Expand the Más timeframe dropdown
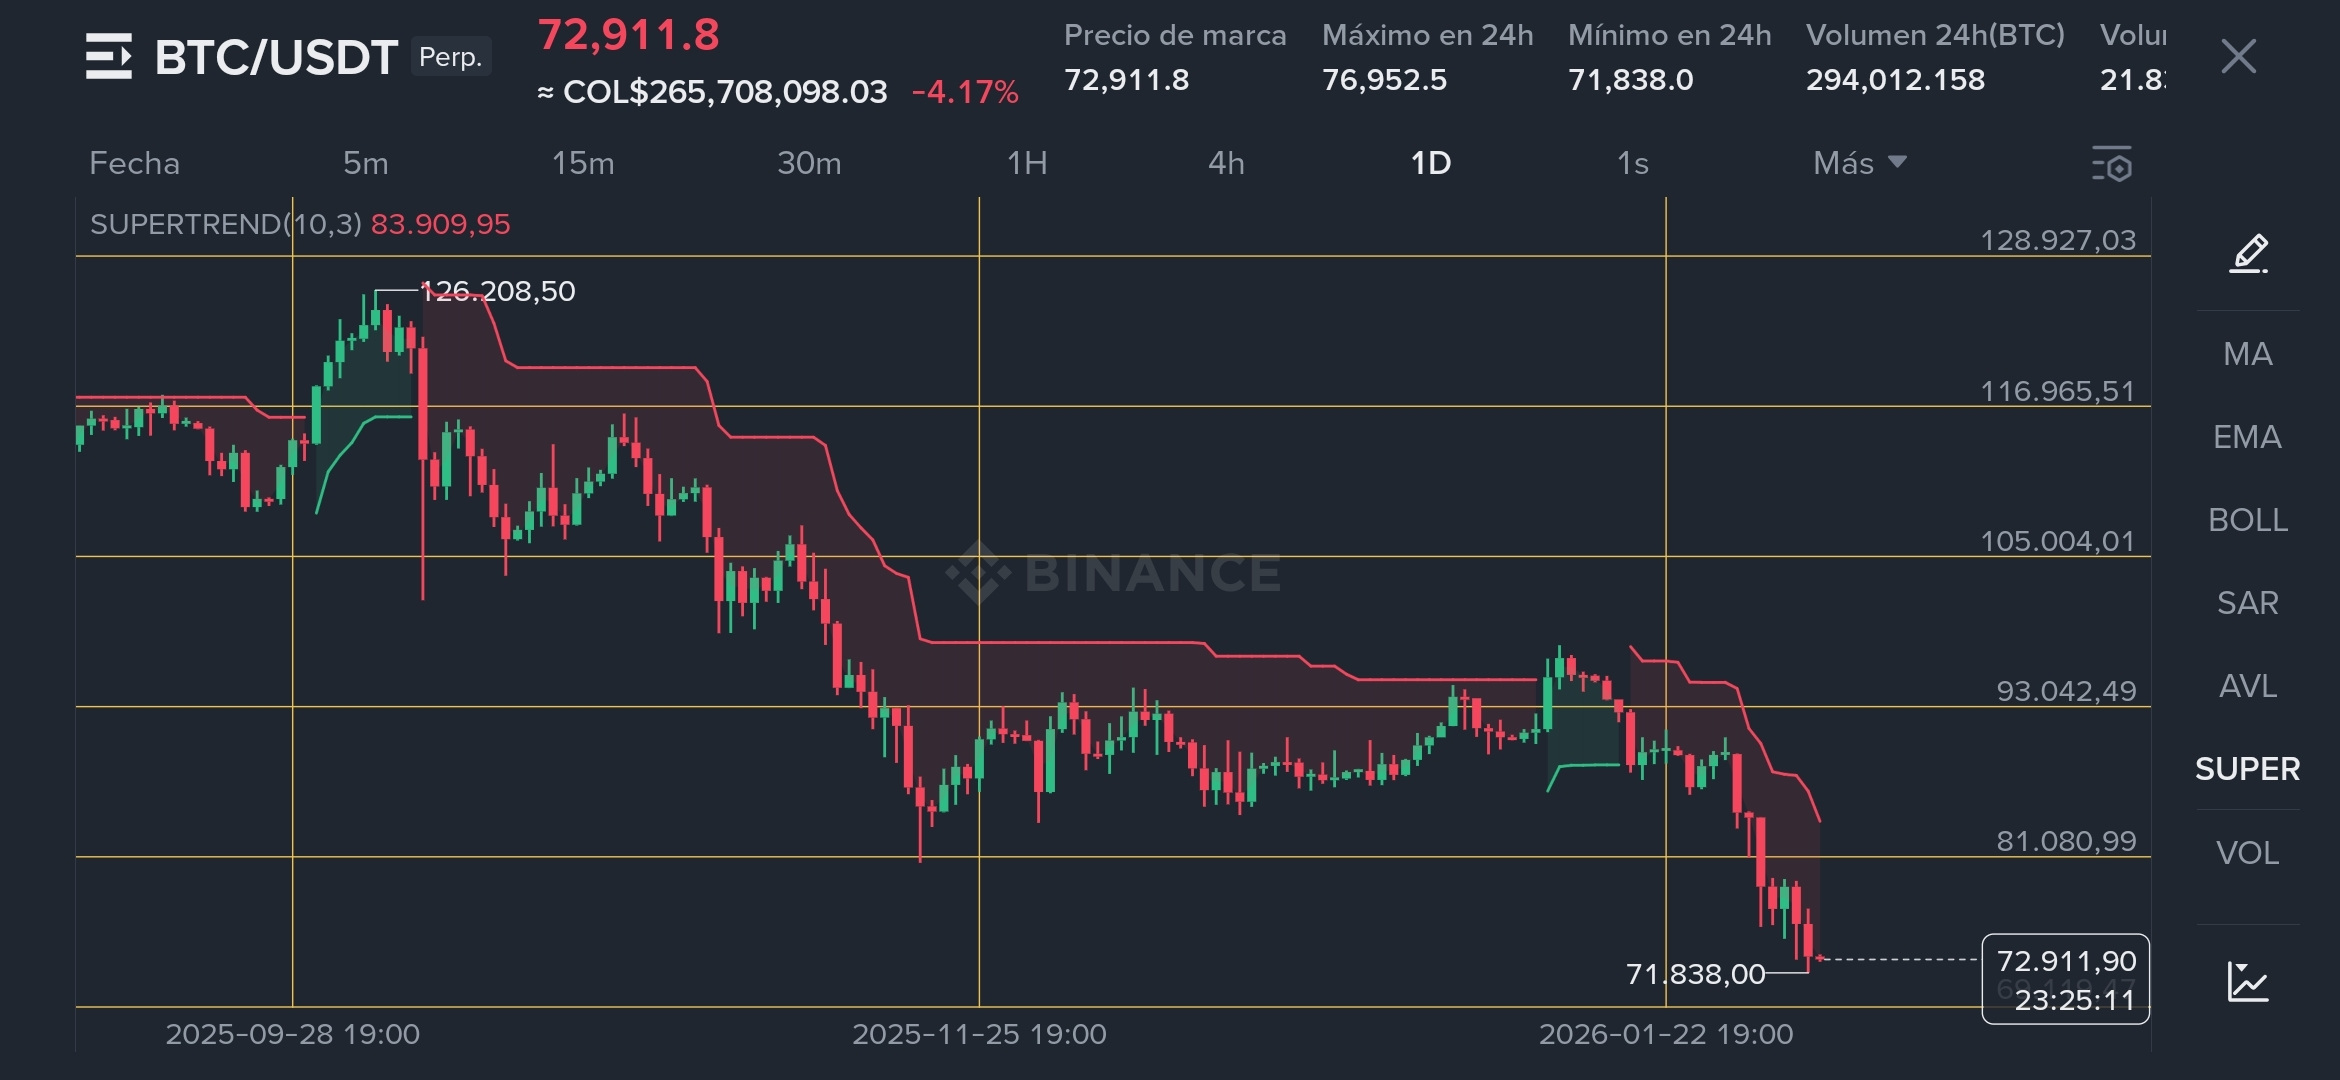Screen dimensions: 2340x1080 point(1859,163)
